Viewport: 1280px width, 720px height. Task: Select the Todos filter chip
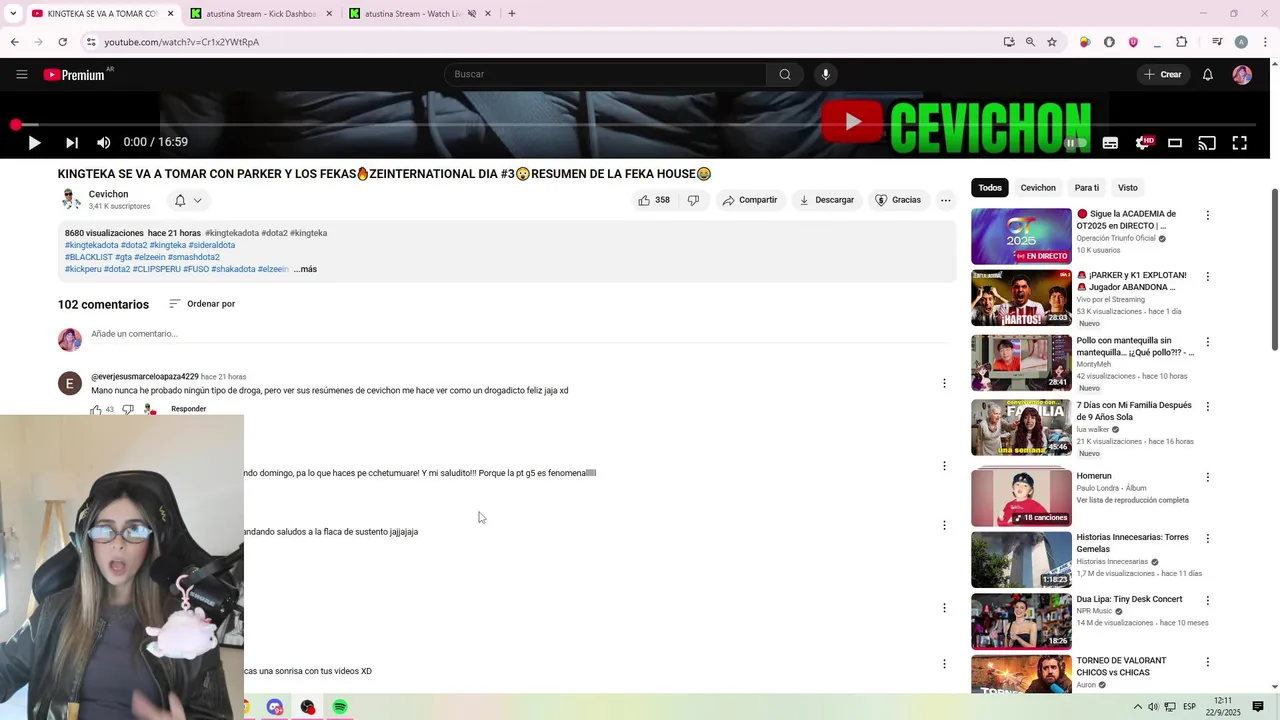point(990,188)
